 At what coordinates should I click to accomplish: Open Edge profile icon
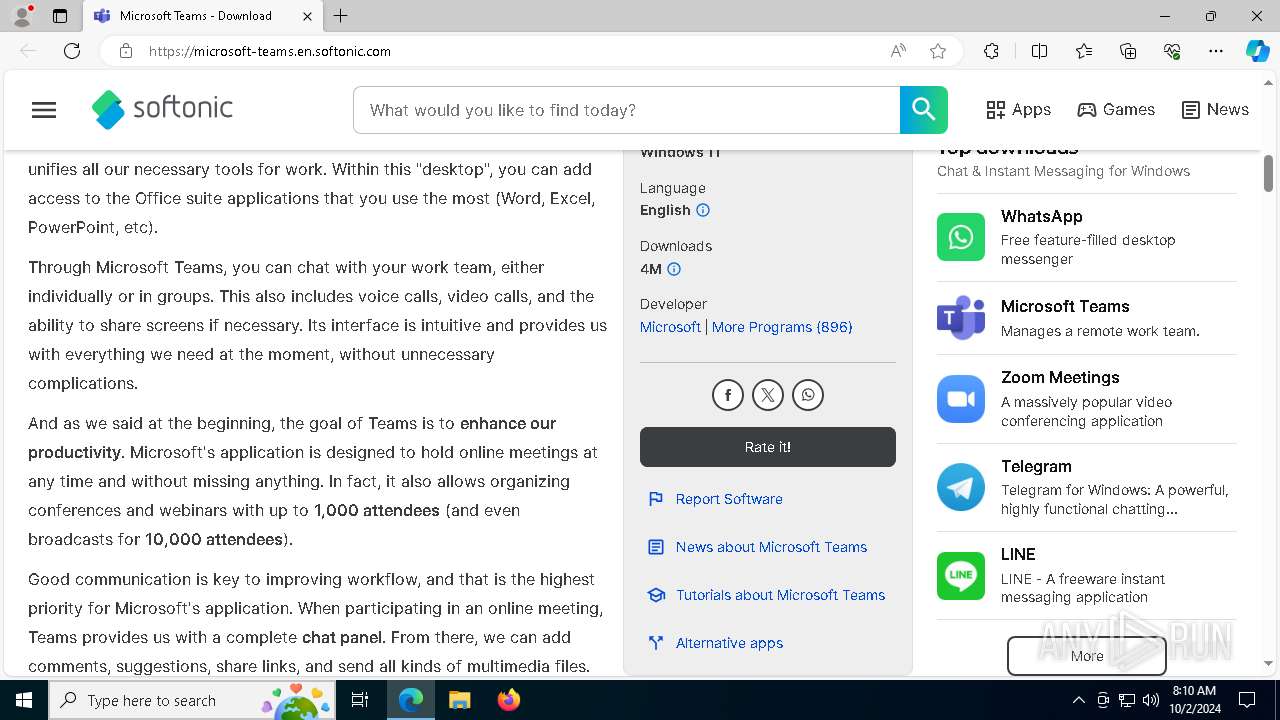pyautogui.click(x=22, y=16)
